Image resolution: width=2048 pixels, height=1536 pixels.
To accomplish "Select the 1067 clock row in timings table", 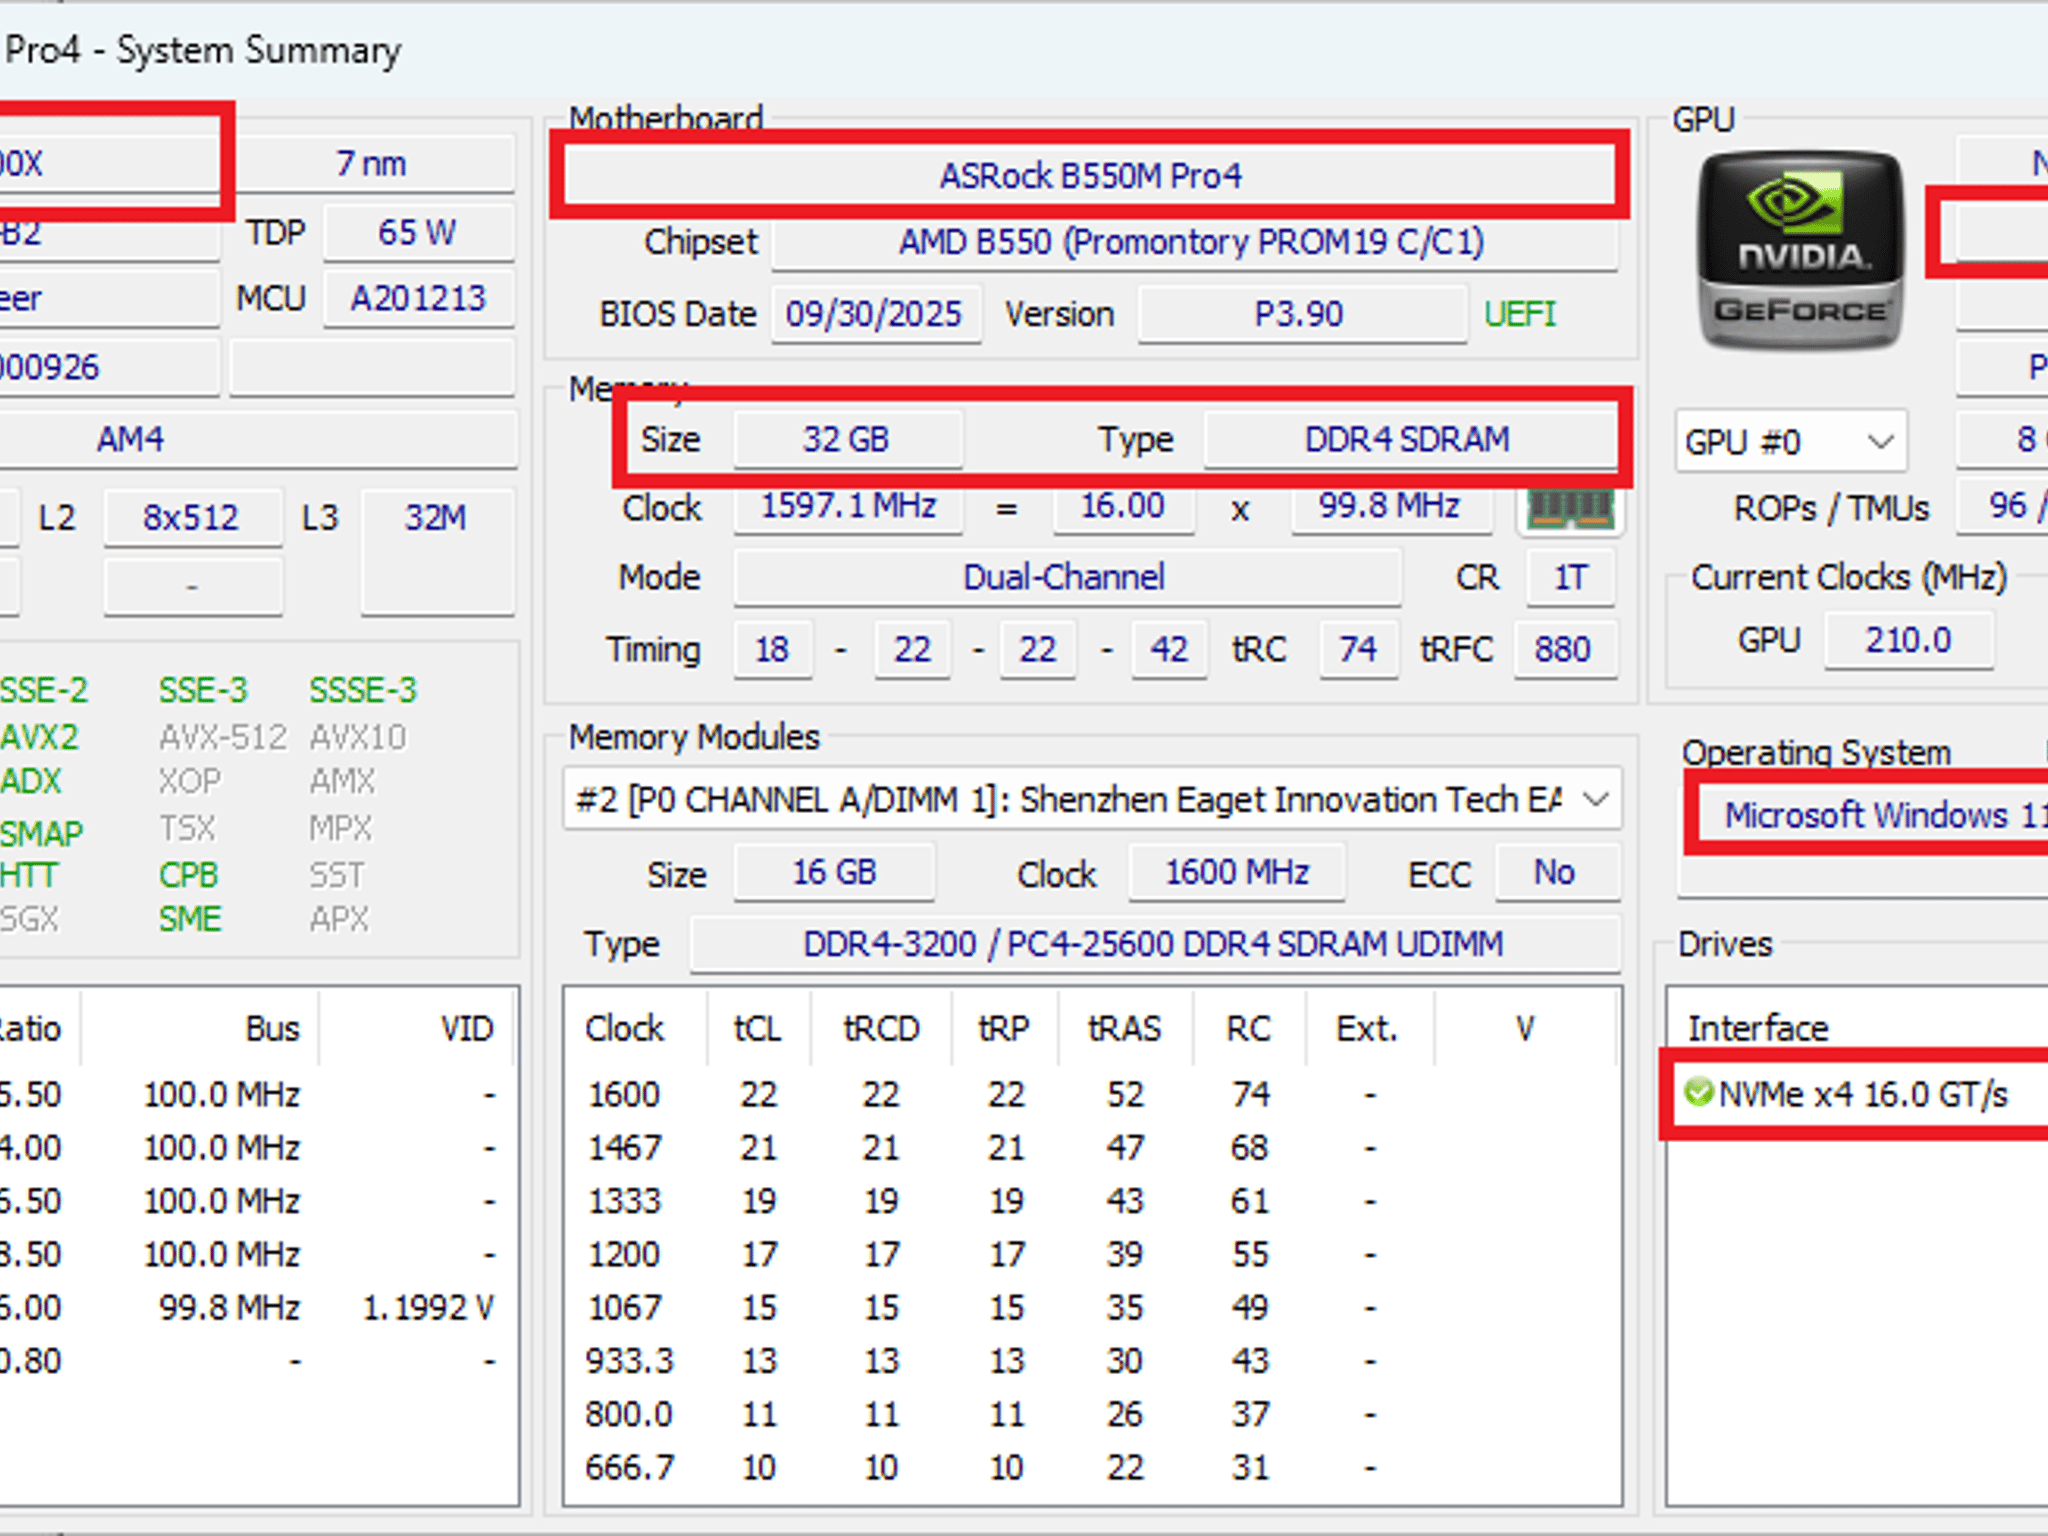I will click(1092, 1307).
